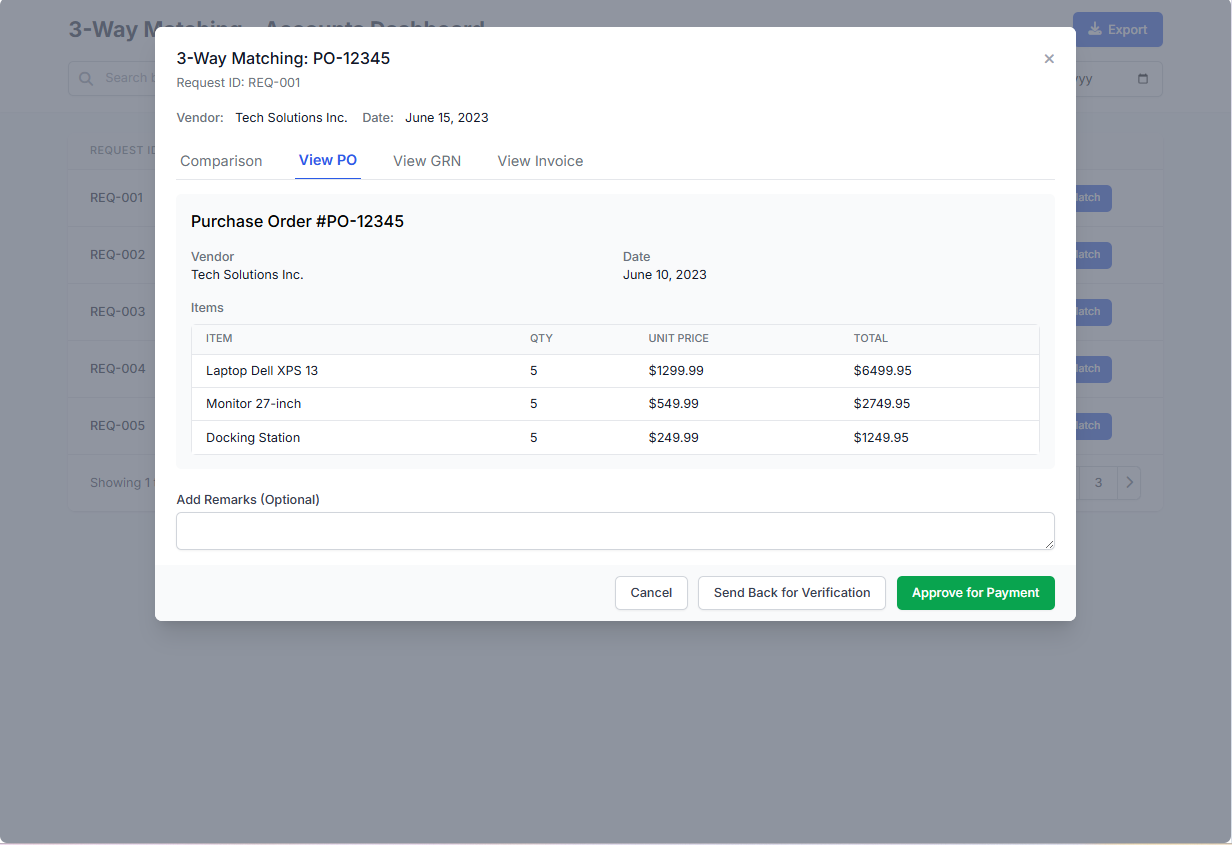Click the $1299.99 unit price
This screenshot has height=845, width=1232.
(676, 371)
